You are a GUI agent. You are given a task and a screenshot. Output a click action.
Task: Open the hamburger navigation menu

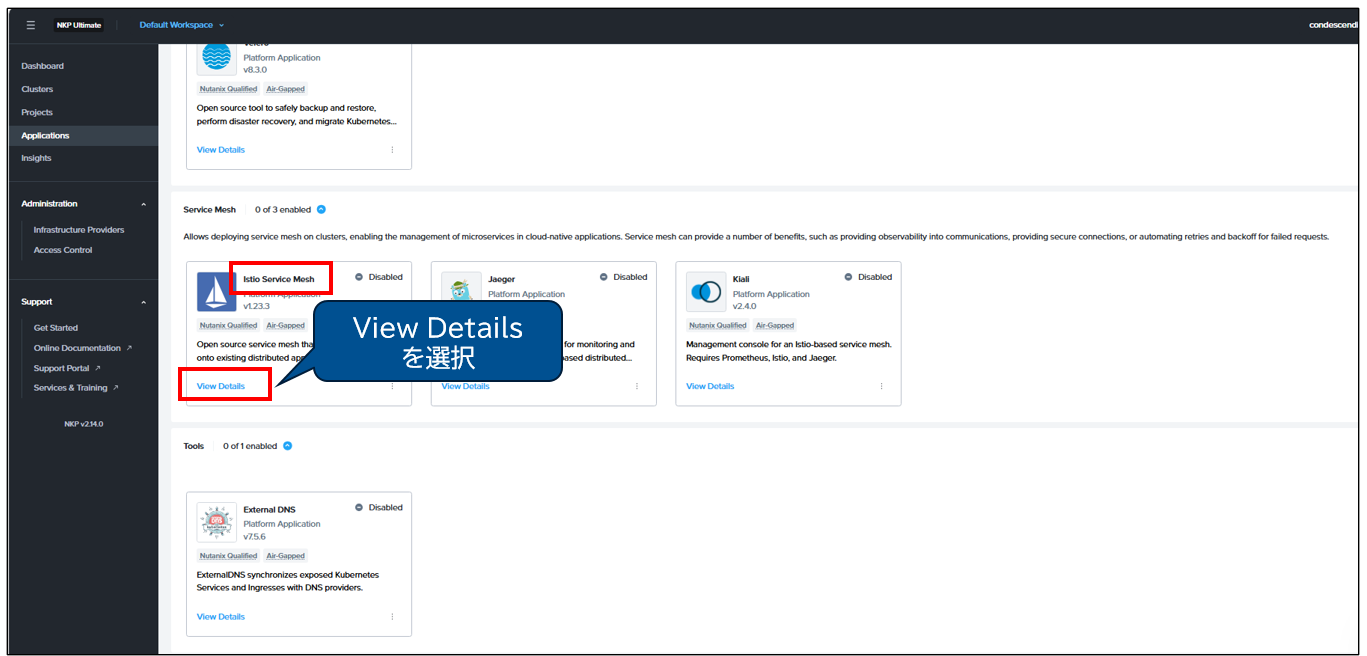pyautogui.click(x=31, y=25)
